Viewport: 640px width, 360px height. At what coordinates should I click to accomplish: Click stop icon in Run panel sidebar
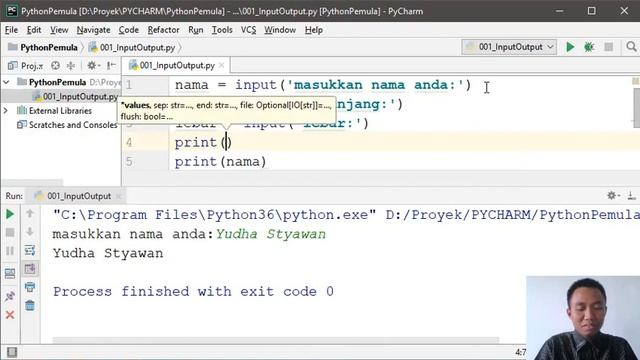point(10,233)
